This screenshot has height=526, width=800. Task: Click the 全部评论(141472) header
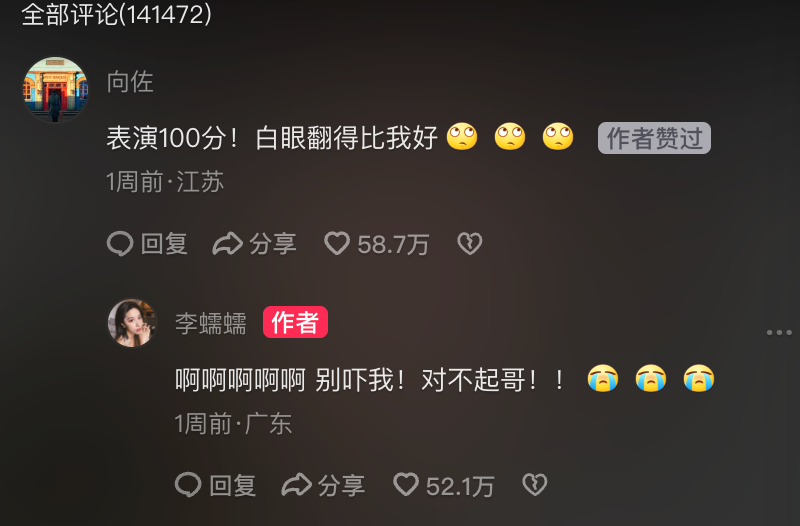click(116, 14)
